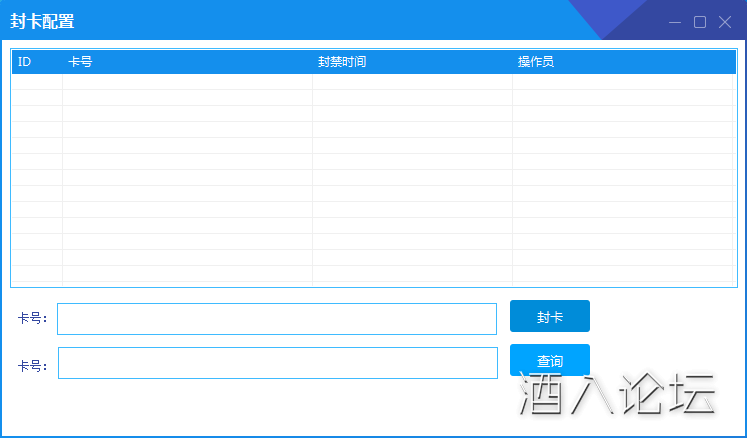Focus the 卡号 input beside 封卡 button
The width and height of the screenshot is (747, 438).
pos(277,319)
